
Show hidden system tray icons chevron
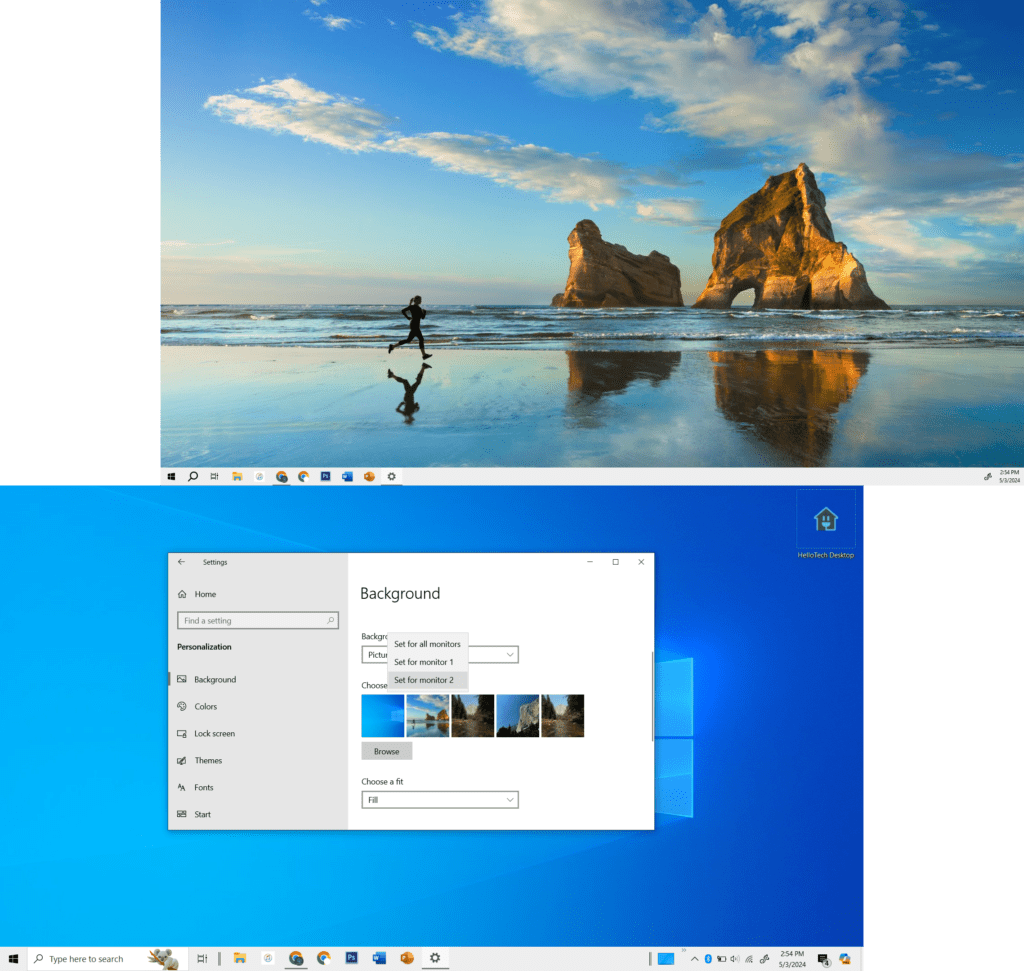click(x=694, y=959)
